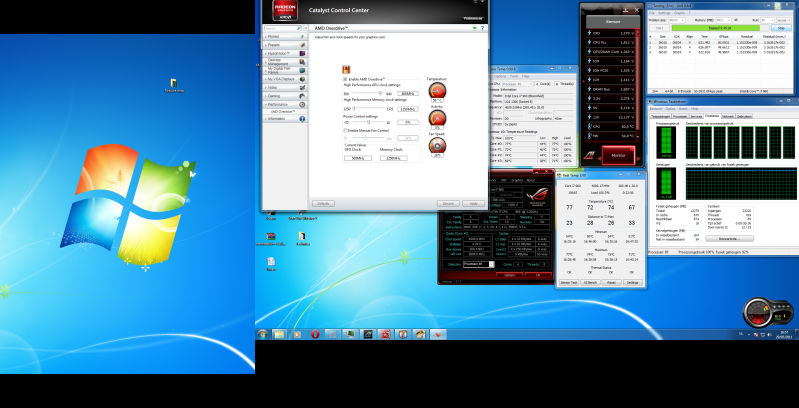This screenshot has height=408, width=799.
Task: Click the Monitor button in ASUS sensor panel
Action: pyautogui.click(x=618, y=155)
